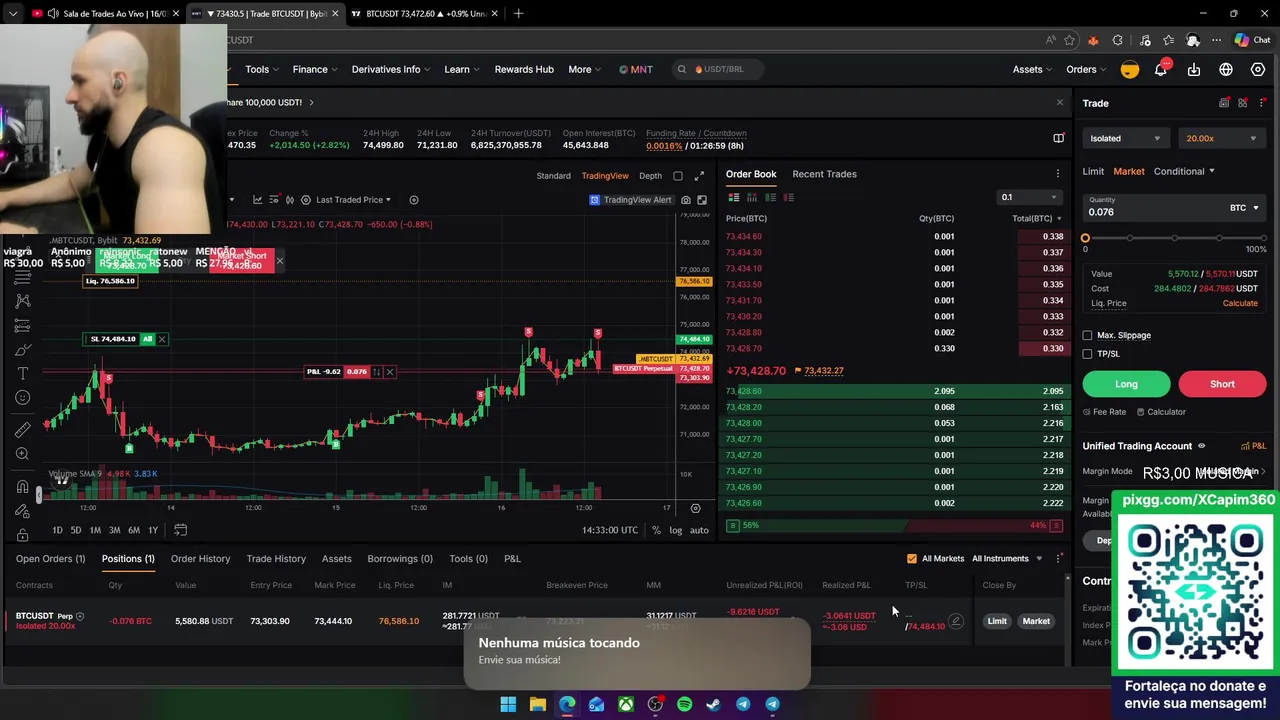Toggle the chart layout square checkbox
Viewport: 1280px width, 720px height.
coord(678,176)
